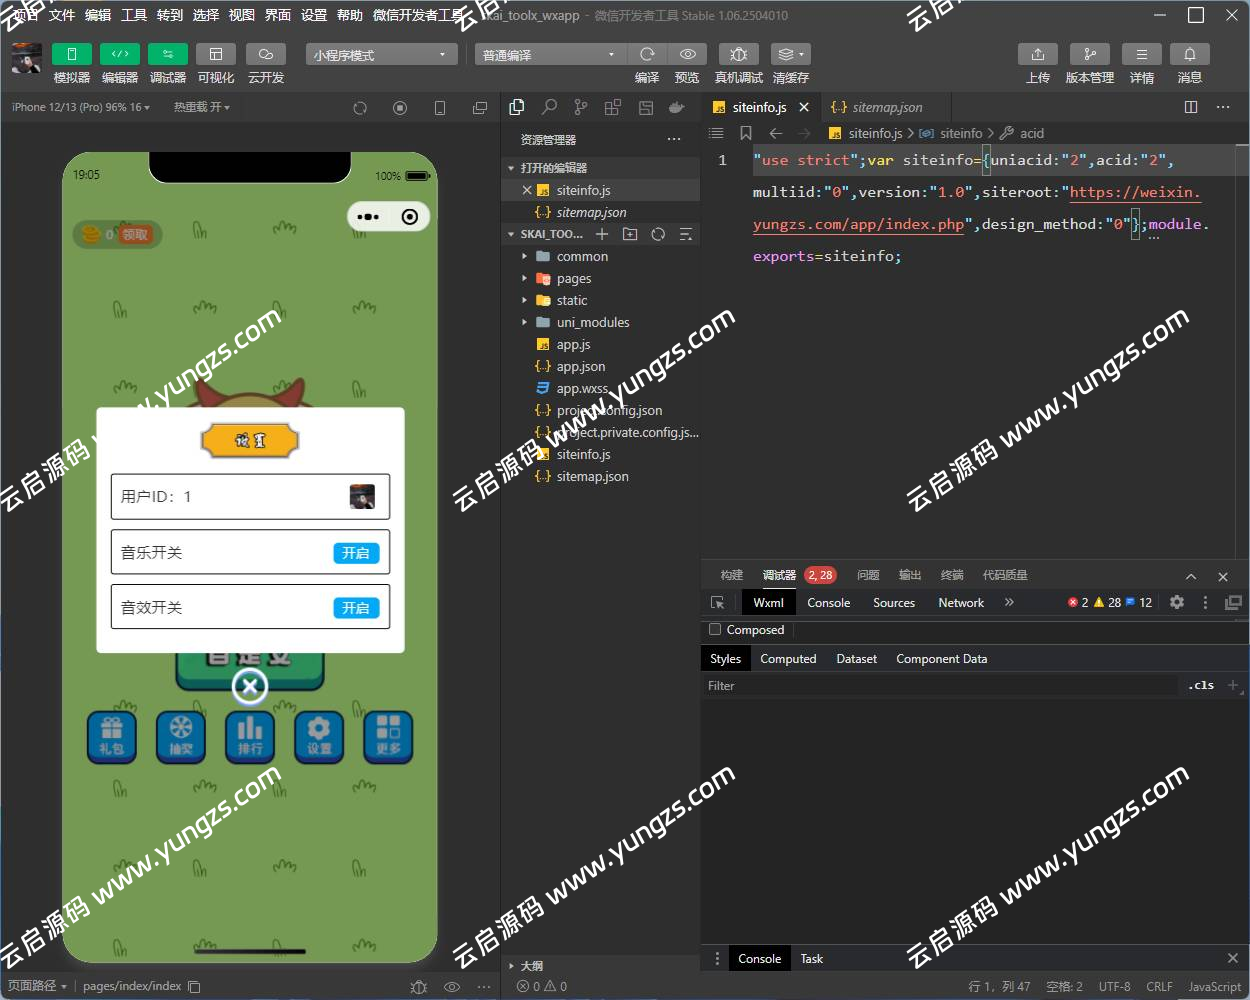Toggle the sound effect switch (音效开关)
The image size is (1250, 1000).
(355, 608)
